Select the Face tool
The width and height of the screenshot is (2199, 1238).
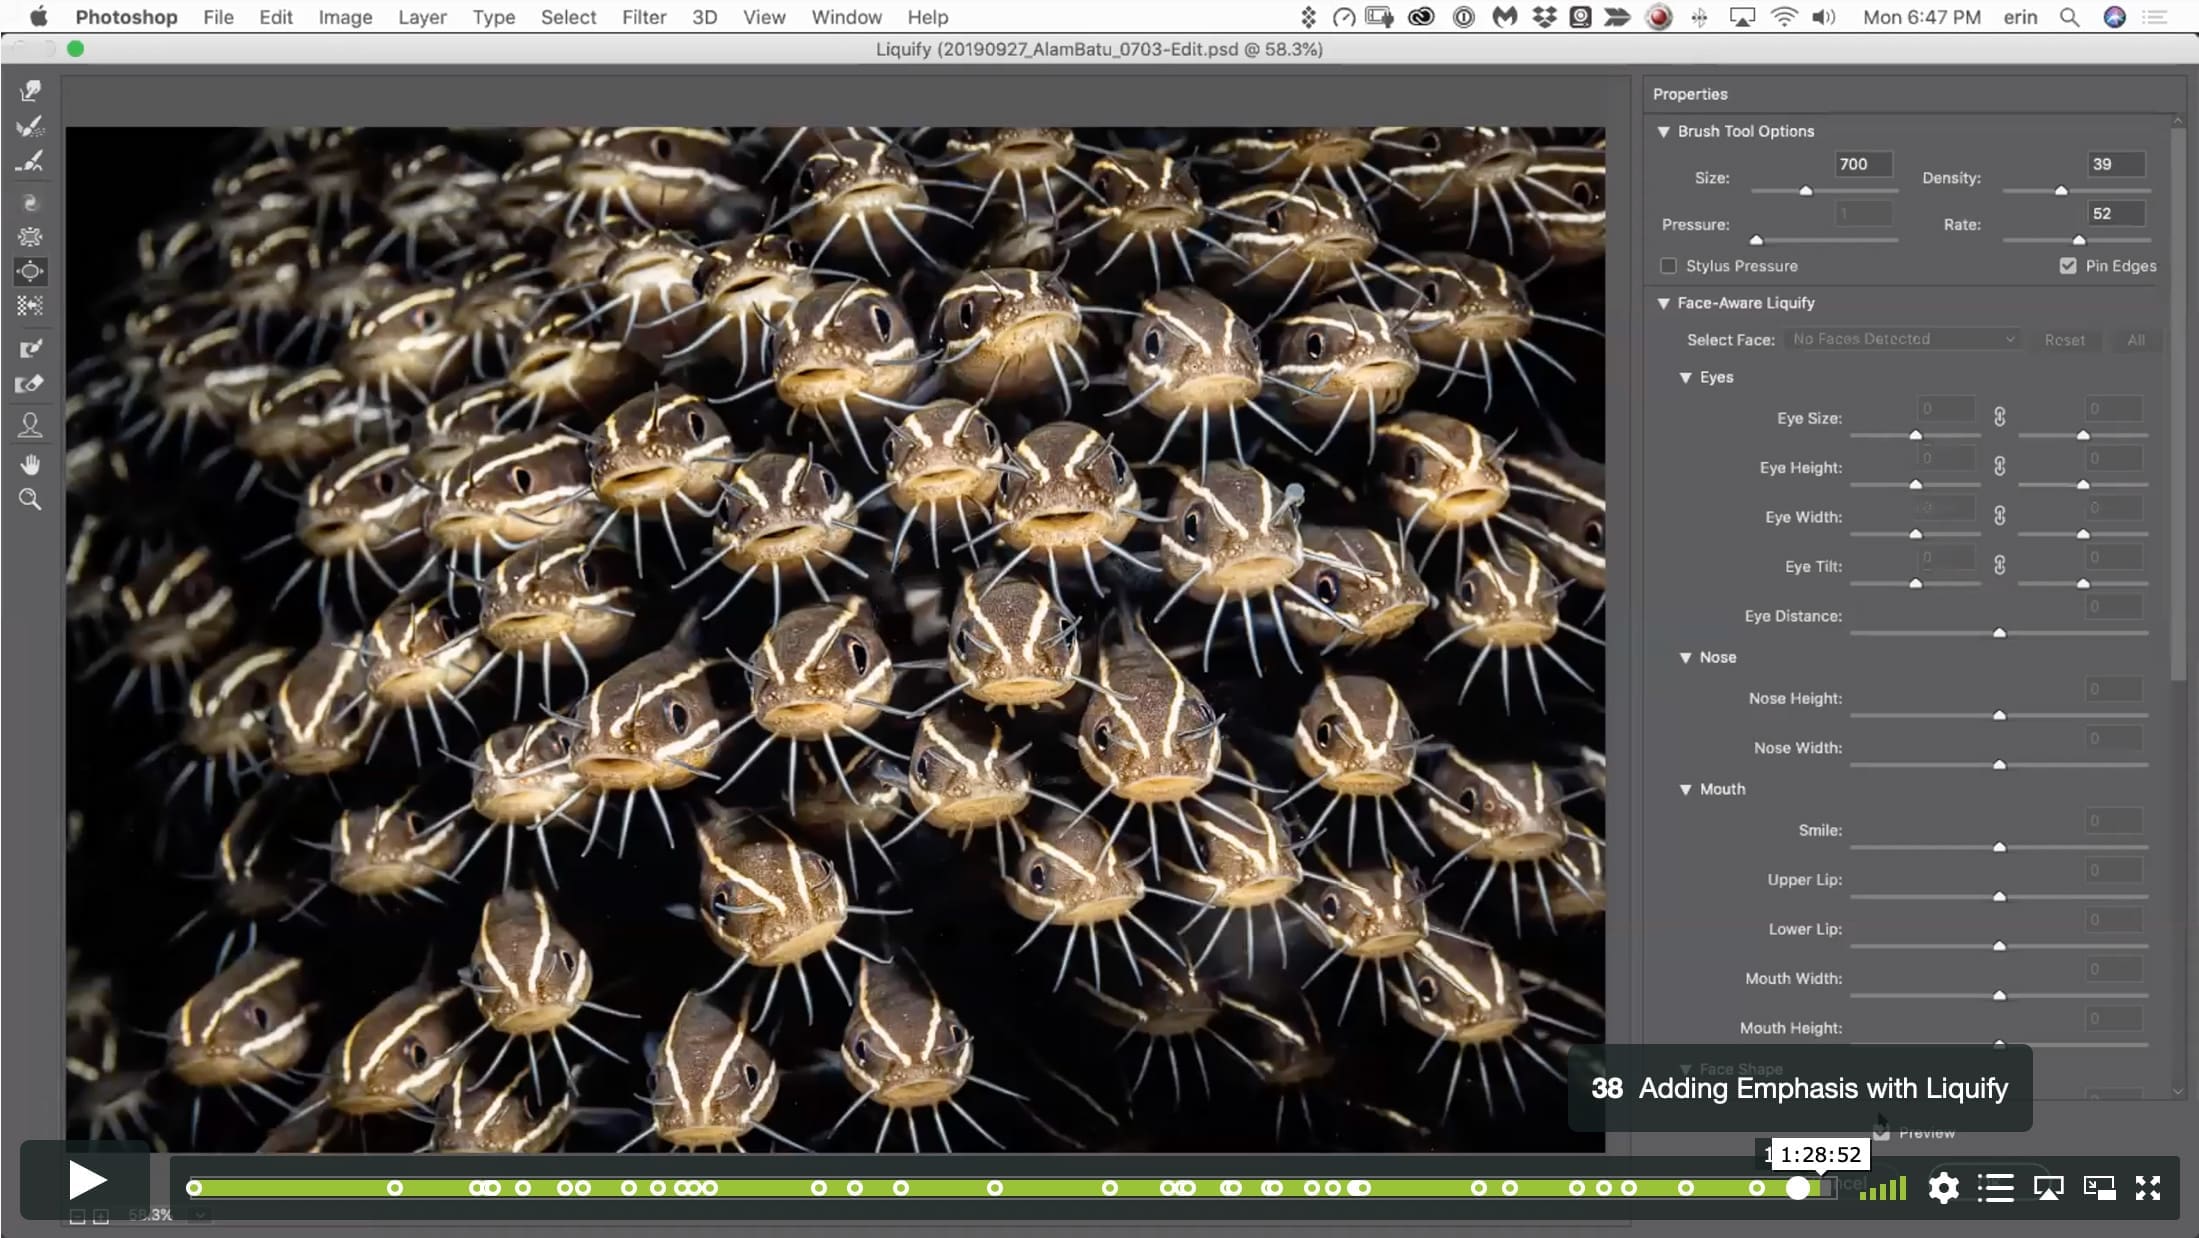click(x=30, y=425)
